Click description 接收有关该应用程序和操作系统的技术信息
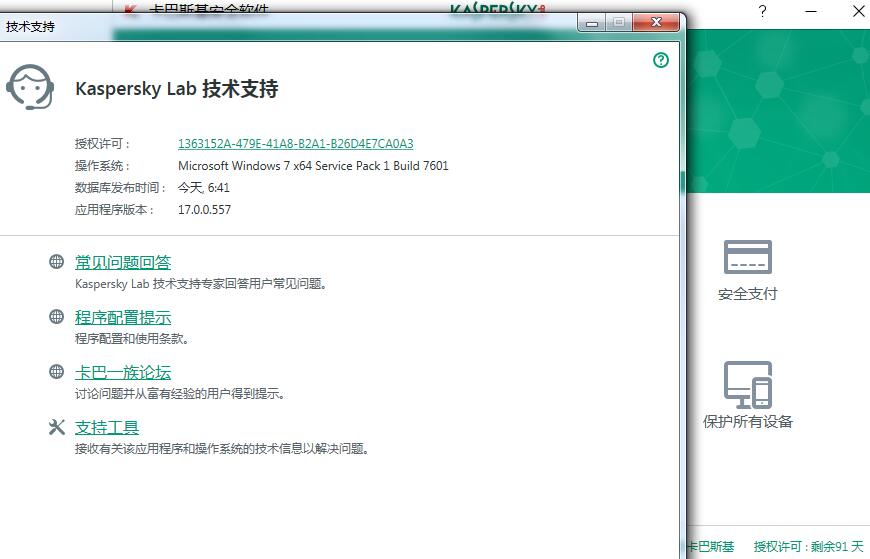The image size is (870, 559). click(222, 449)
